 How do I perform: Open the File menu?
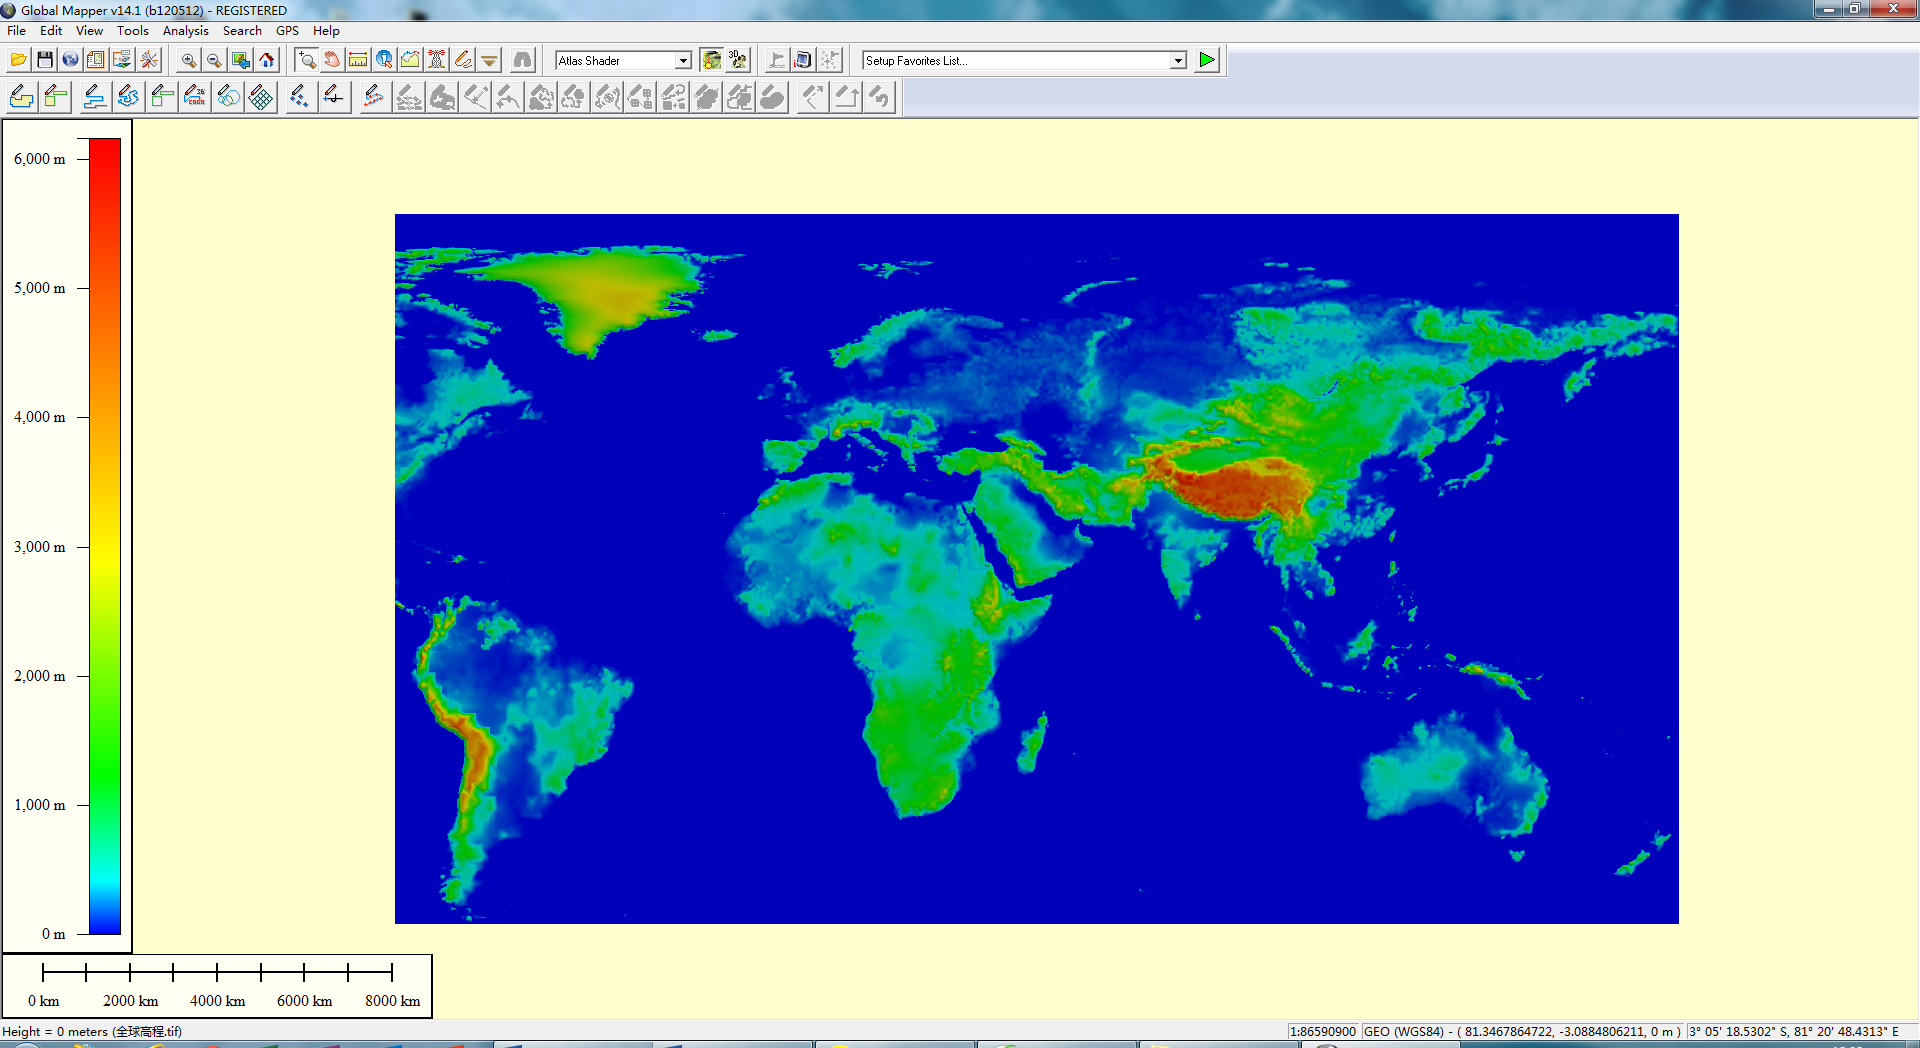[x=17, y=31]
